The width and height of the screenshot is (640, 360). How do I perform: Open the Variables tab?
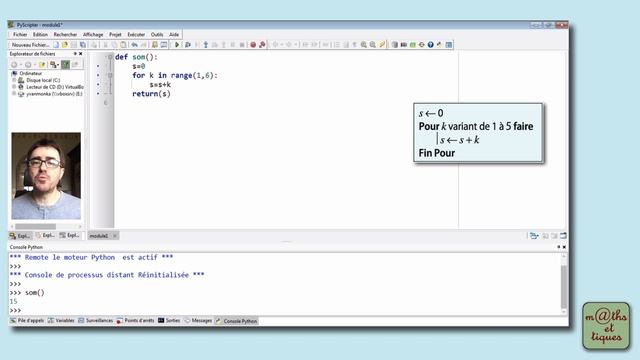pos(61,321)
